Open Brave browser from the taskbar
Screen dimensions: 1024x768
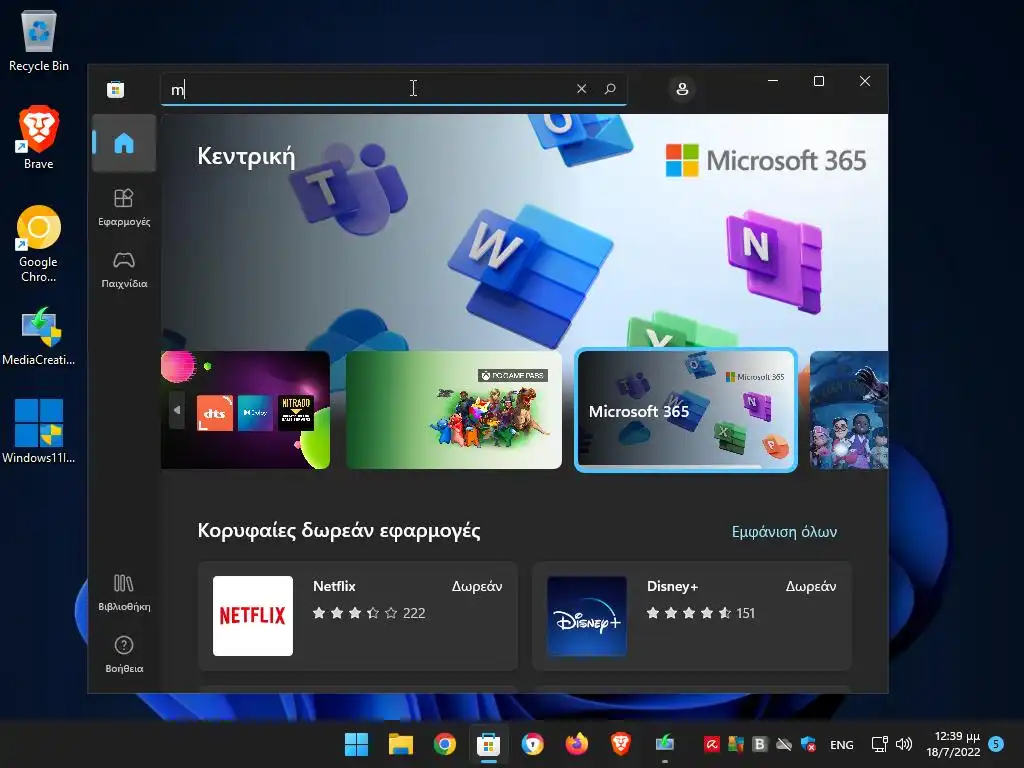click(620, 744)
